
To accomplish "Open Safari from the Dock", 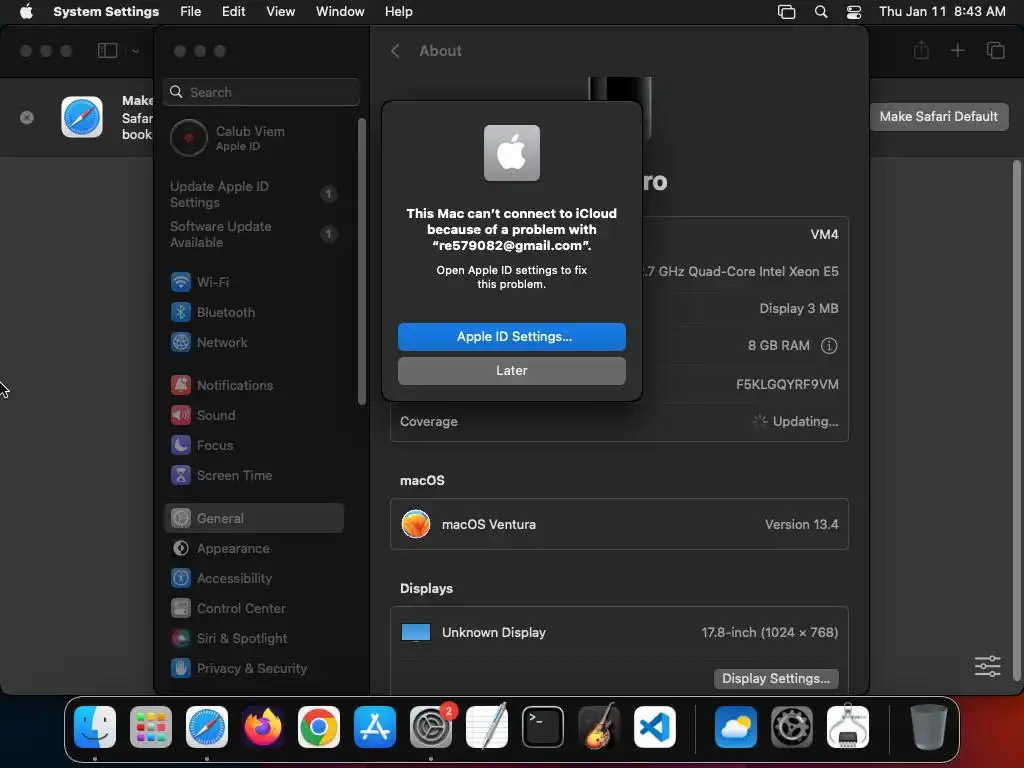I will (207, 727).
